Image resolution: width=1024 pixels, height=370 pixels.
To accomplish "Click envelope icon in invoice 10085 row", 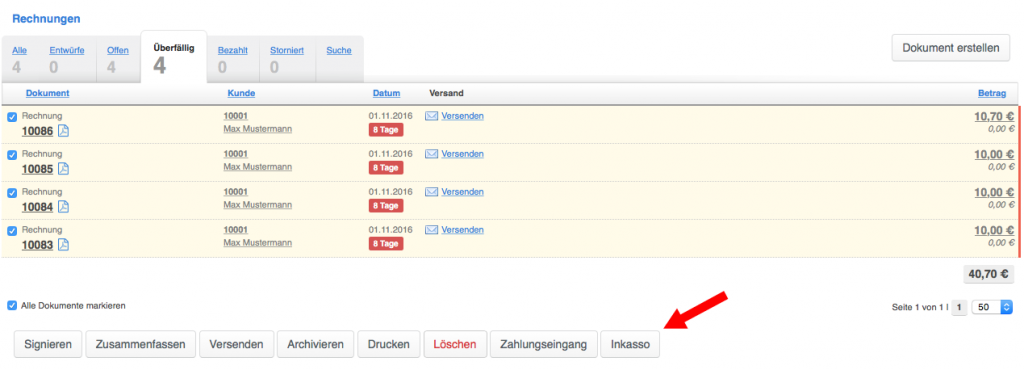I will (432, 154).
